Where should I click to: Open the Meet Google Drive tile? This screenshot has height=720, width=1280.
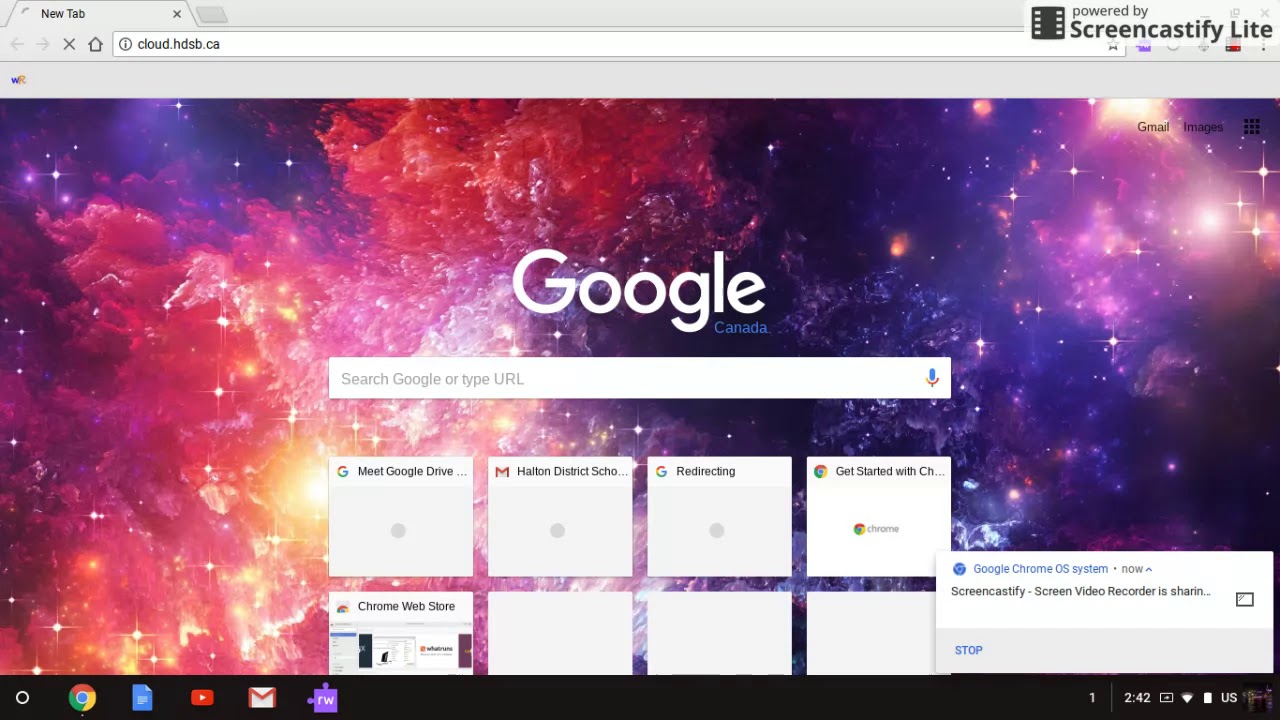[401, 517]
